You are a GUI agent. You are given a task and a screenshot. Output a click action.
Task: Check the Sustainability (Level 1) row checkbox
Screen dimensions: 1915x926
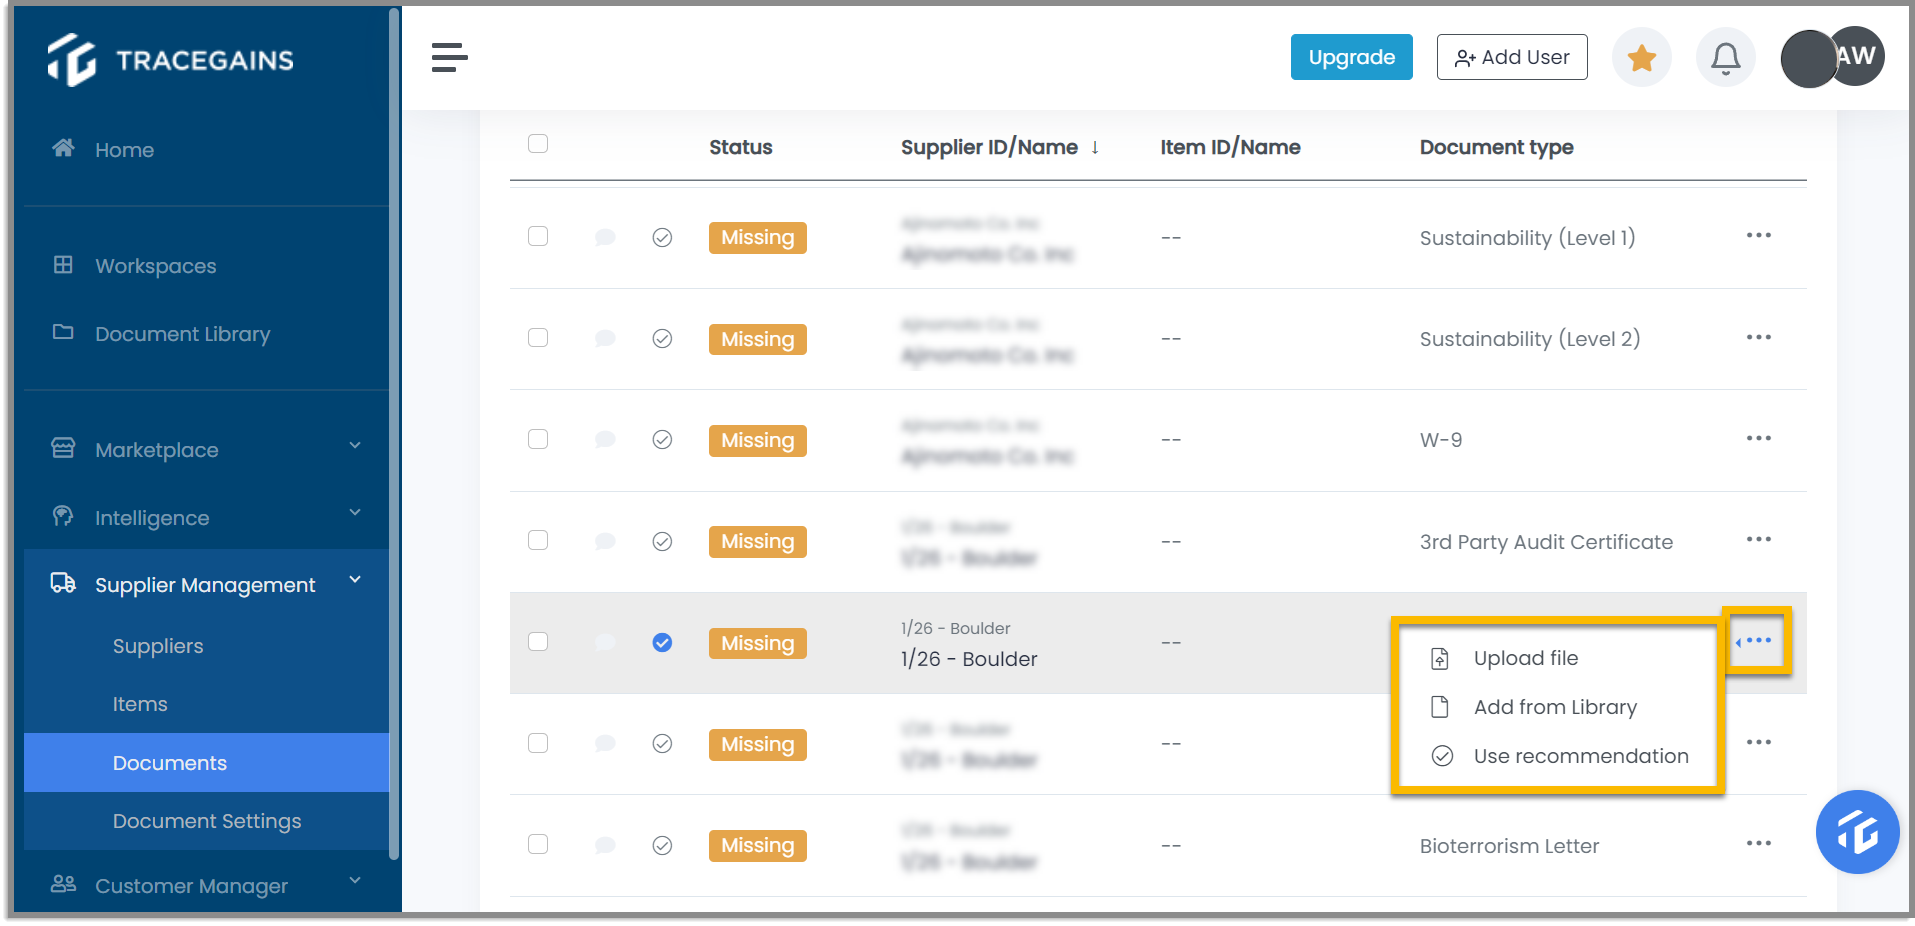tap(537, 236)
